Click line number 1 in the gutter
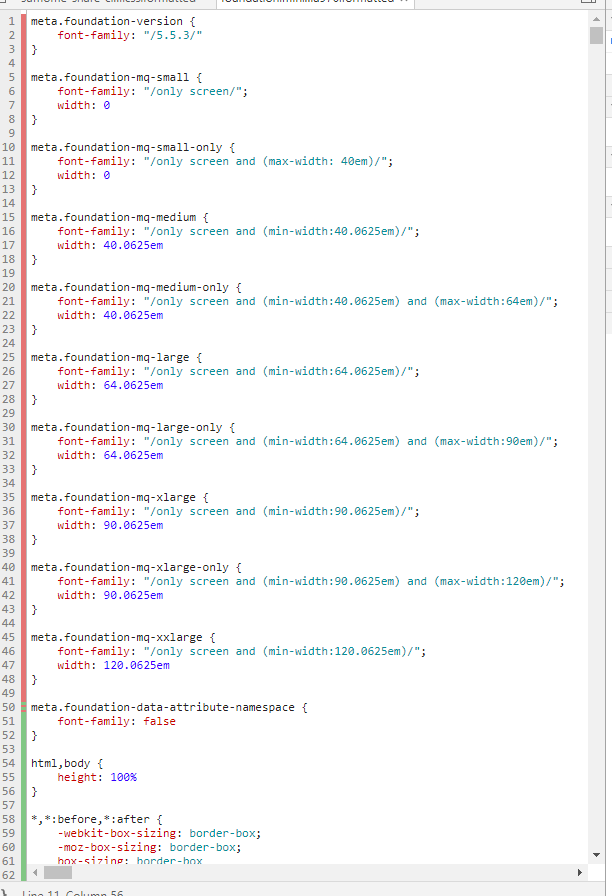 [11, 21]
